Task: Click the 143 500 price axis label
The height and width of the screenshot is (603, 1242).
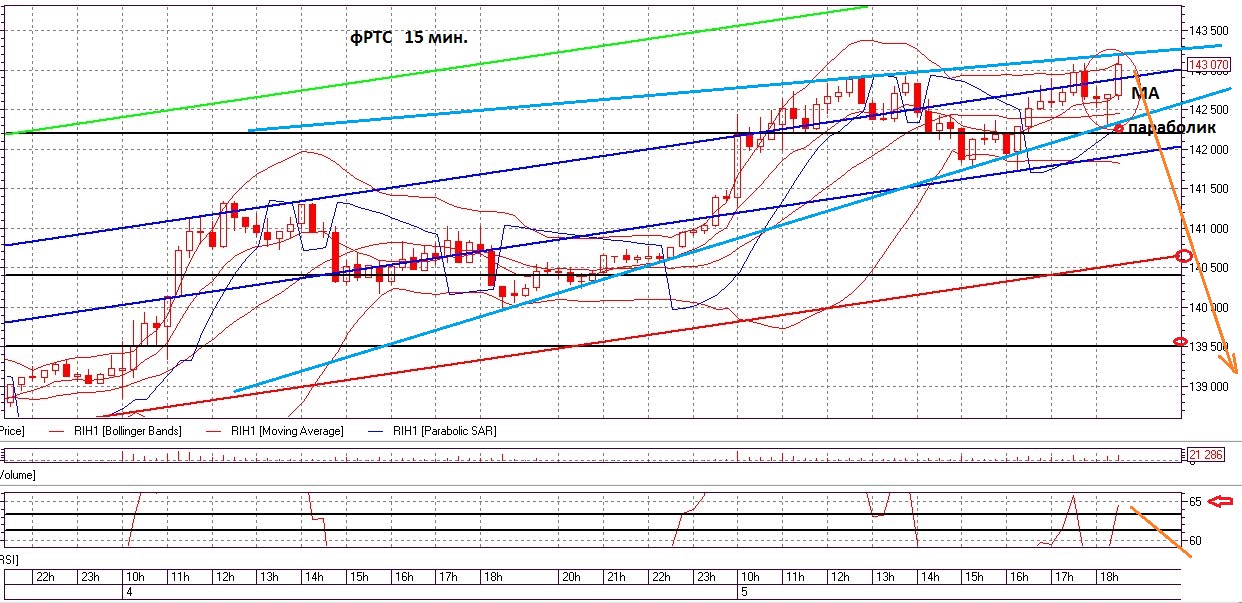Action: pos(1207,31)
